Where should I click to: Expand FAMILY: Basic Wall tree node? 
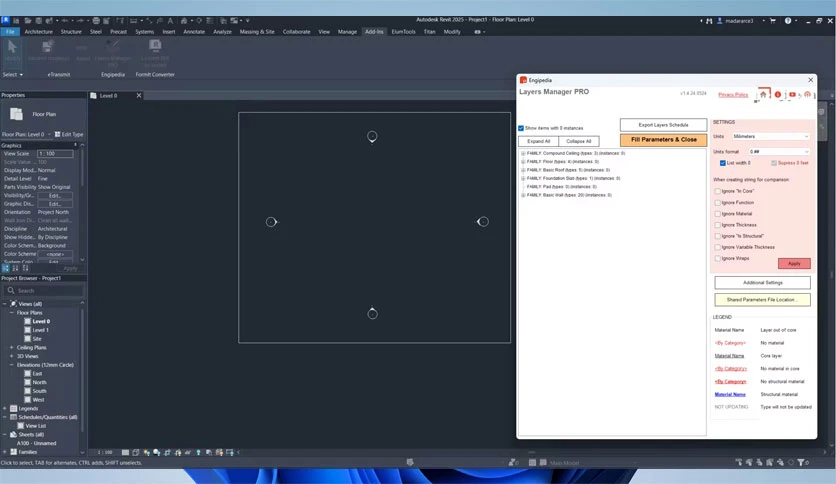tap(523, 195)
